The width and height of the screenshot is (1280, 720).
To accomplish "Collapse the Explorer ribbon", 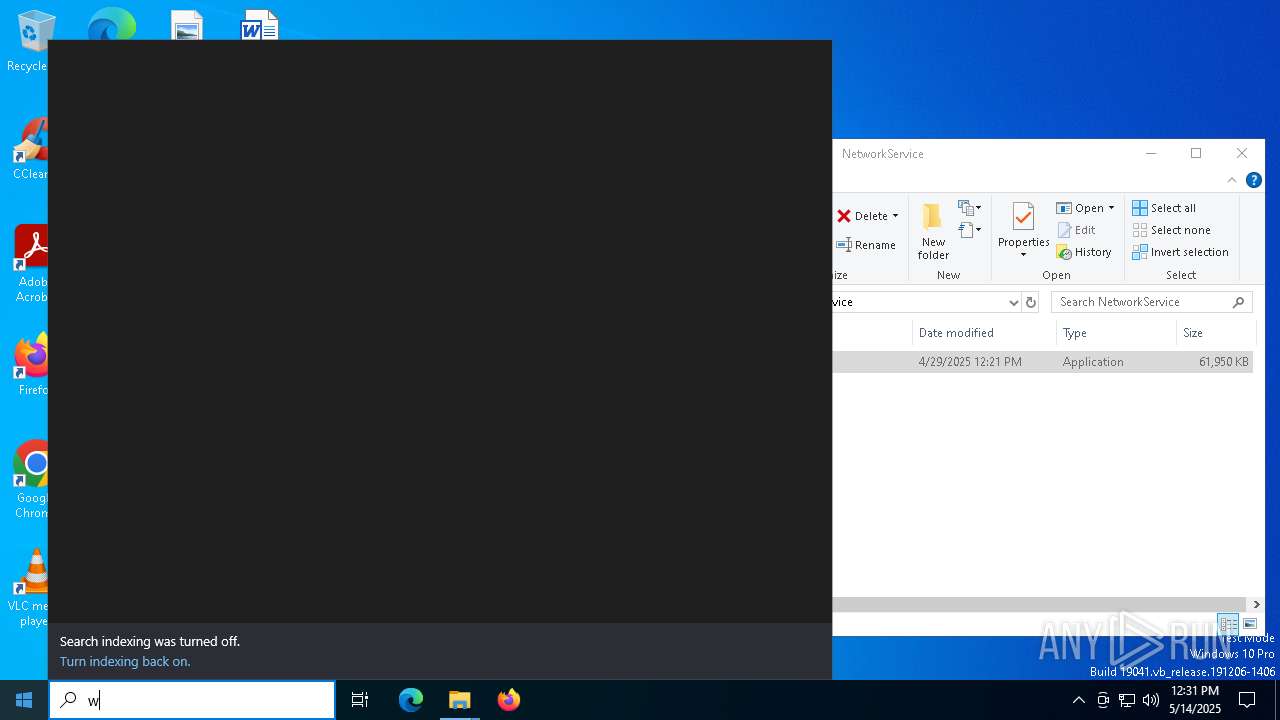I will click(1232, 180).
